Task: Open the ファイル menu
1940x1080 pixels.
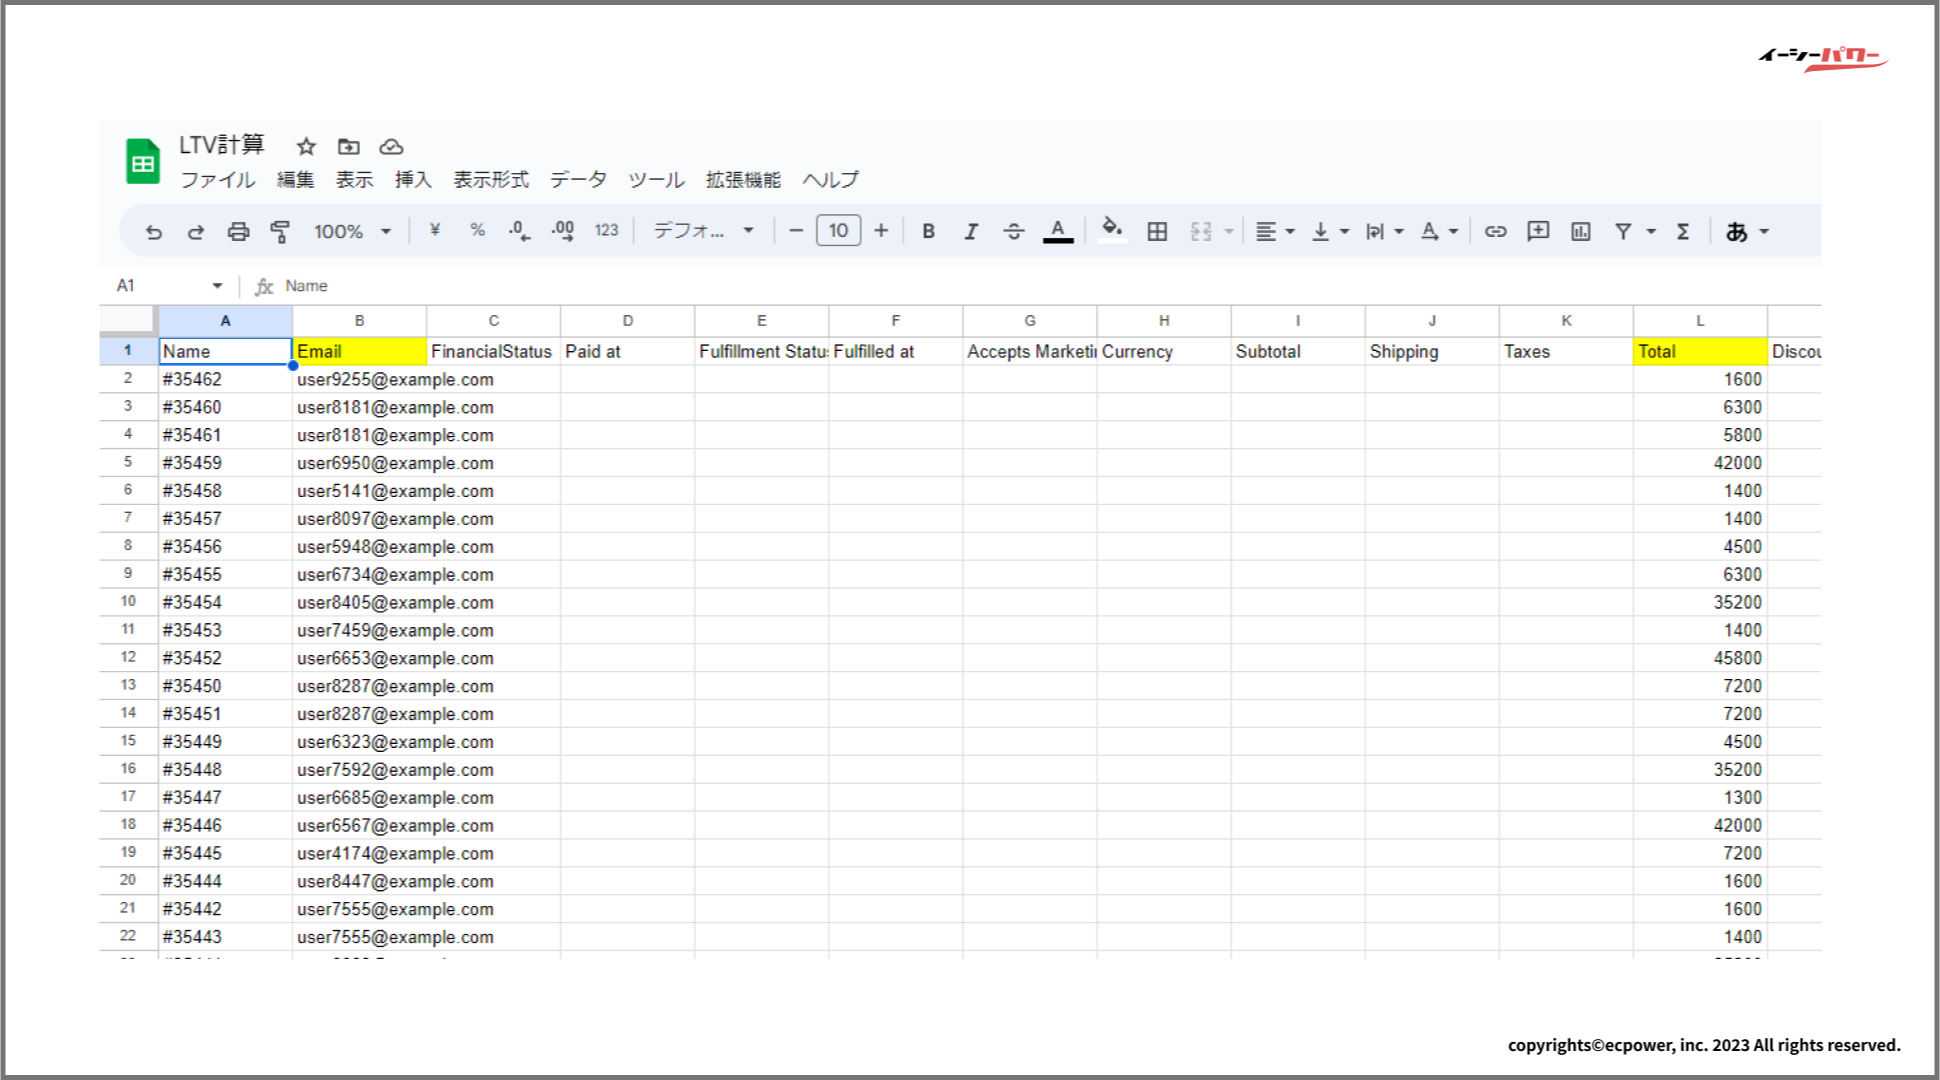Action: click(x=217, y=180)
